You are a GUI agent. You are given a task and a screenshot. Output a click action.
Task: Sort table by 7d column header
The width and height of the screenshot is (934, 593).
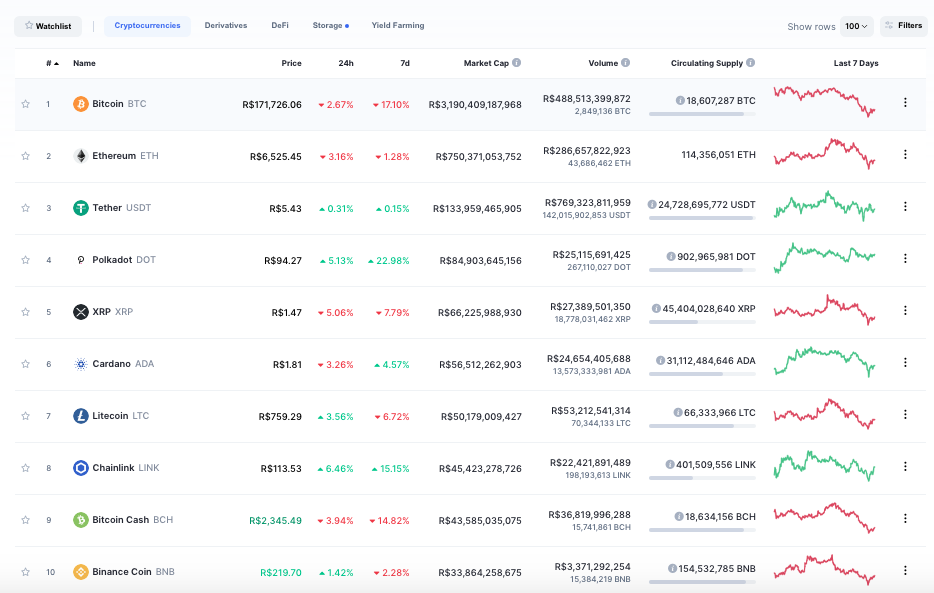(405, 63)
